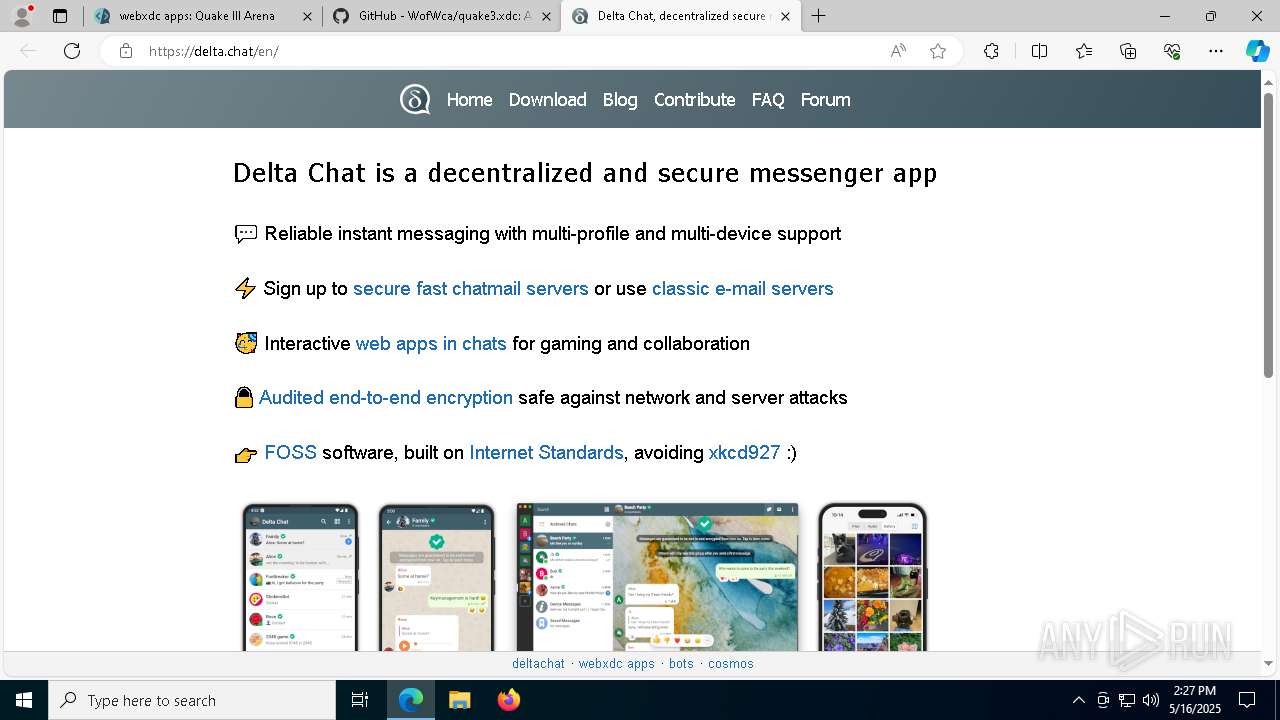Open the Forum link in navigation
The image size is (1280, 720).
pos(825,100)
